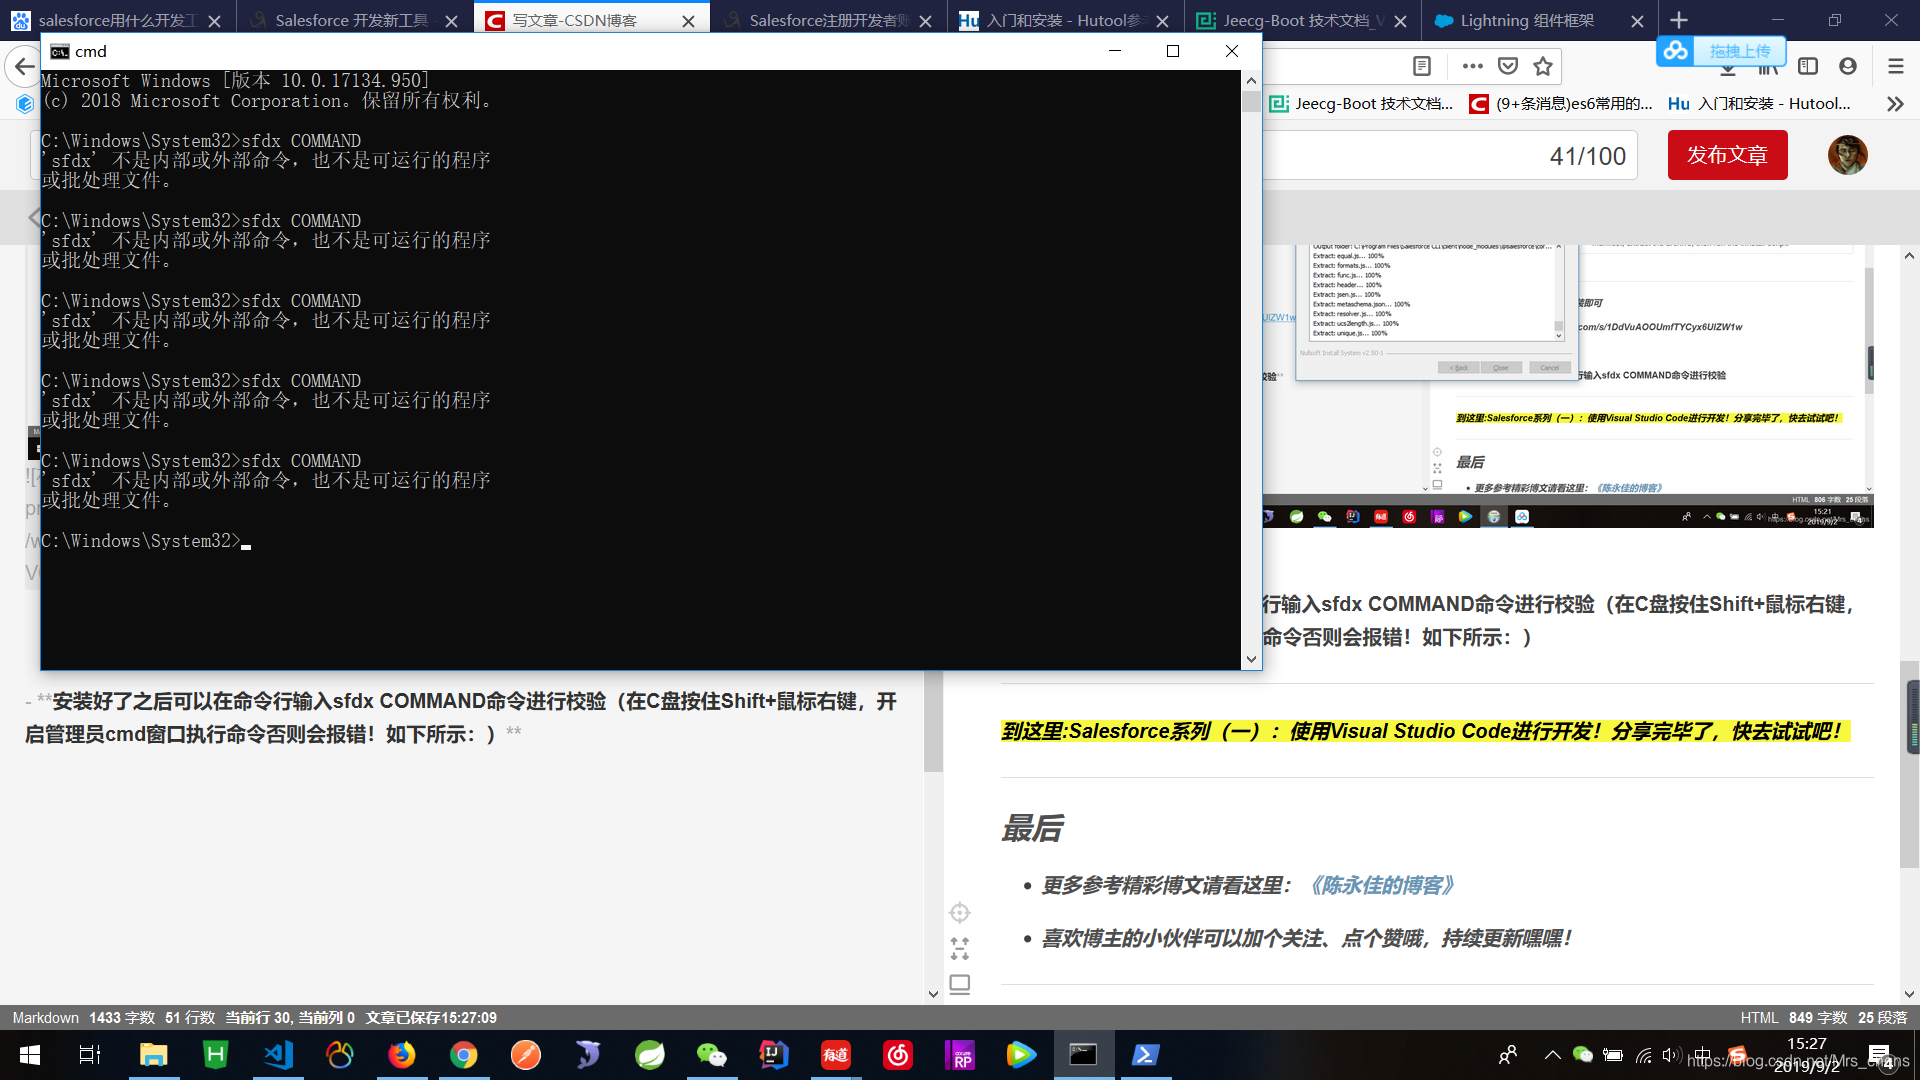Click the CSDN user avatar
Image resolution: width=1920 pixels, height=1080 pixels.
(1847, 155)
